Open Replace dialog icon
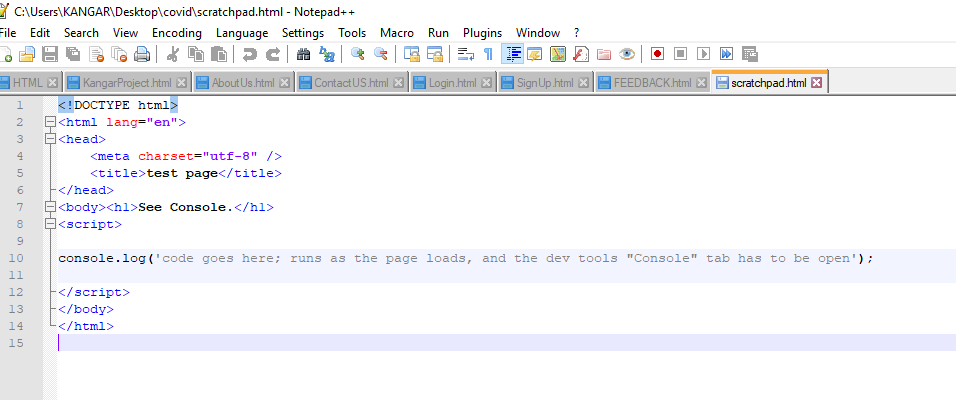Viewport: 956px width, 400px height. 327,54
